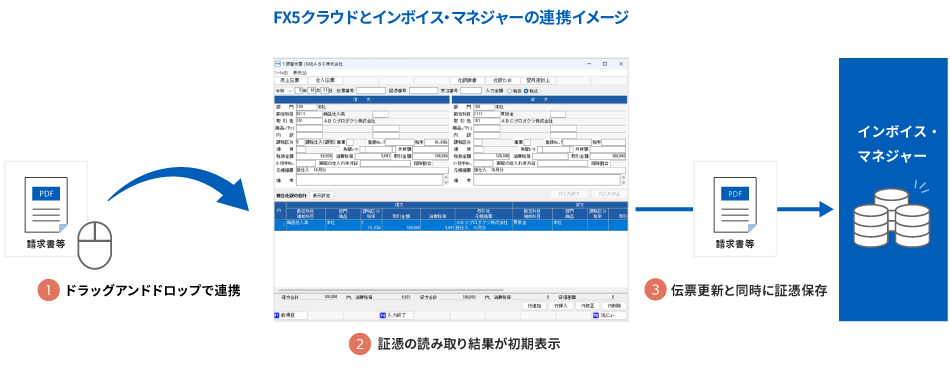Click the 貸方 元帳摘要 field
The width and height of the screenshot is (950, 370).
550,170
